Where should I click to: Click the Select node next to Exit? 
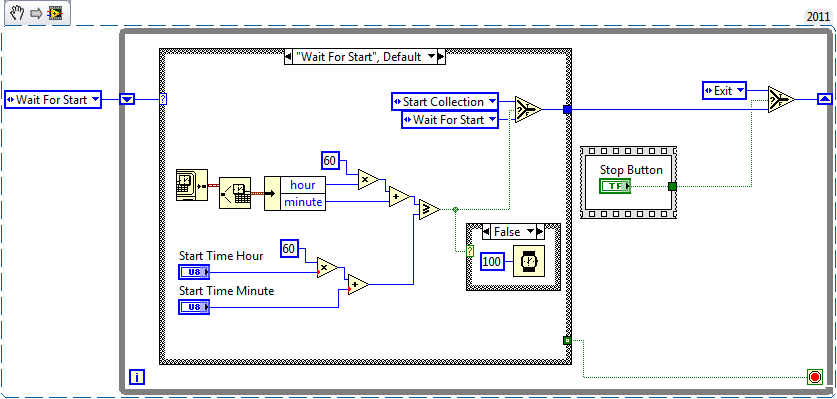[781, 99]
